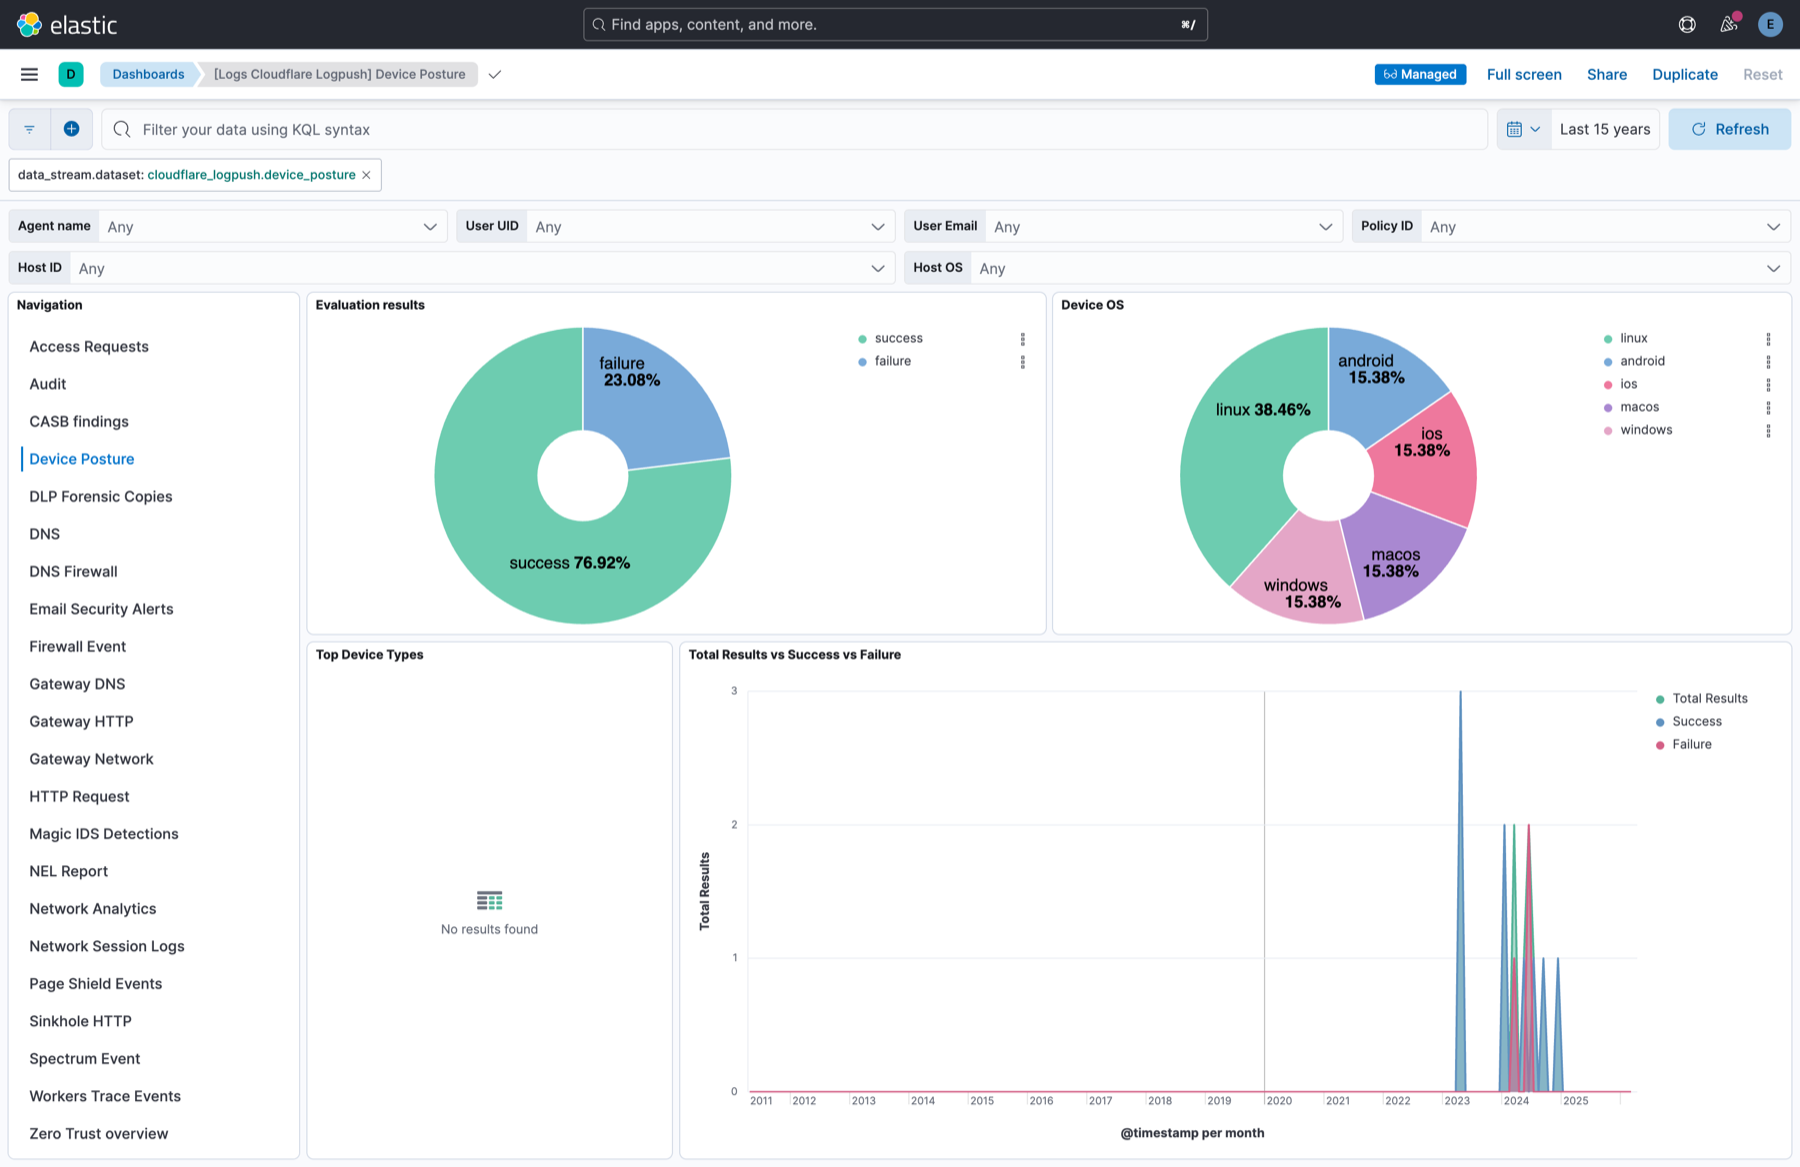Image resolution: width=1800 pixels, height=1167 pixels.
Task: Click the Full screen button
Action: 1524,74
